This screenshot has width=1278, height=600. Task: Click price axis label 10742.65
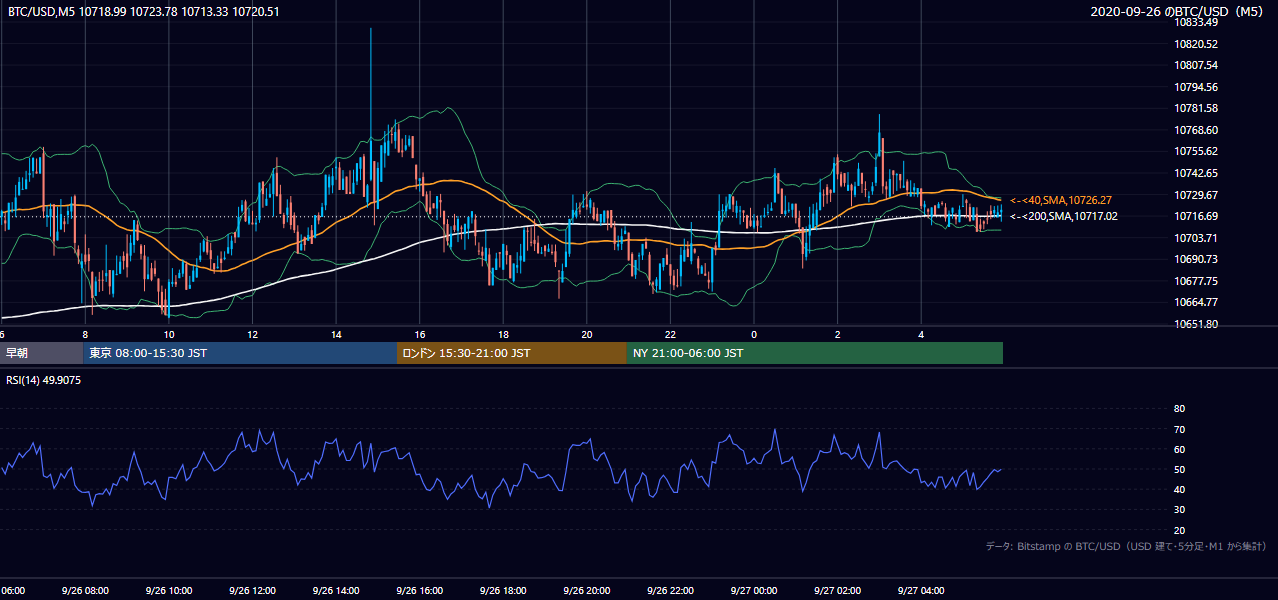pyautogui.click(x=1196, y=173)
